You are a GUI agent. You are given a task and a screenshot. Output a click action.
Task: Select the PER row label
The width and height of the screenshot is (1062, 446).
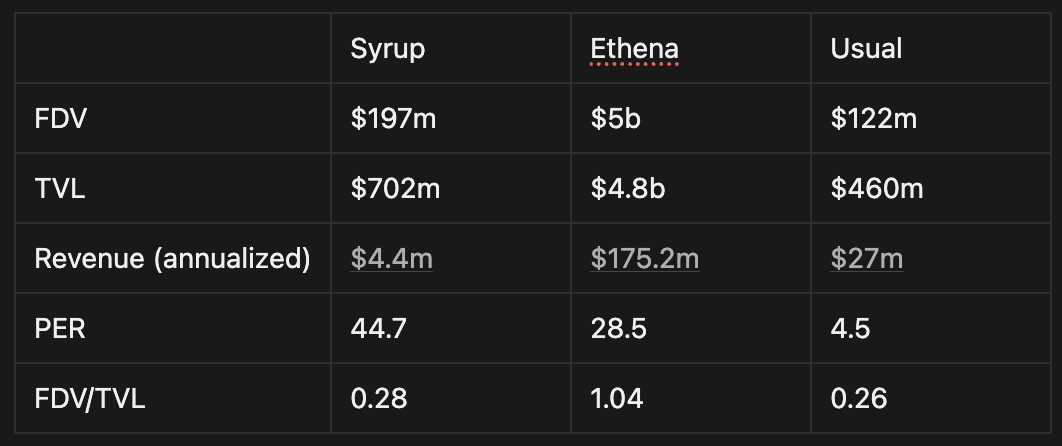point(60,329)
